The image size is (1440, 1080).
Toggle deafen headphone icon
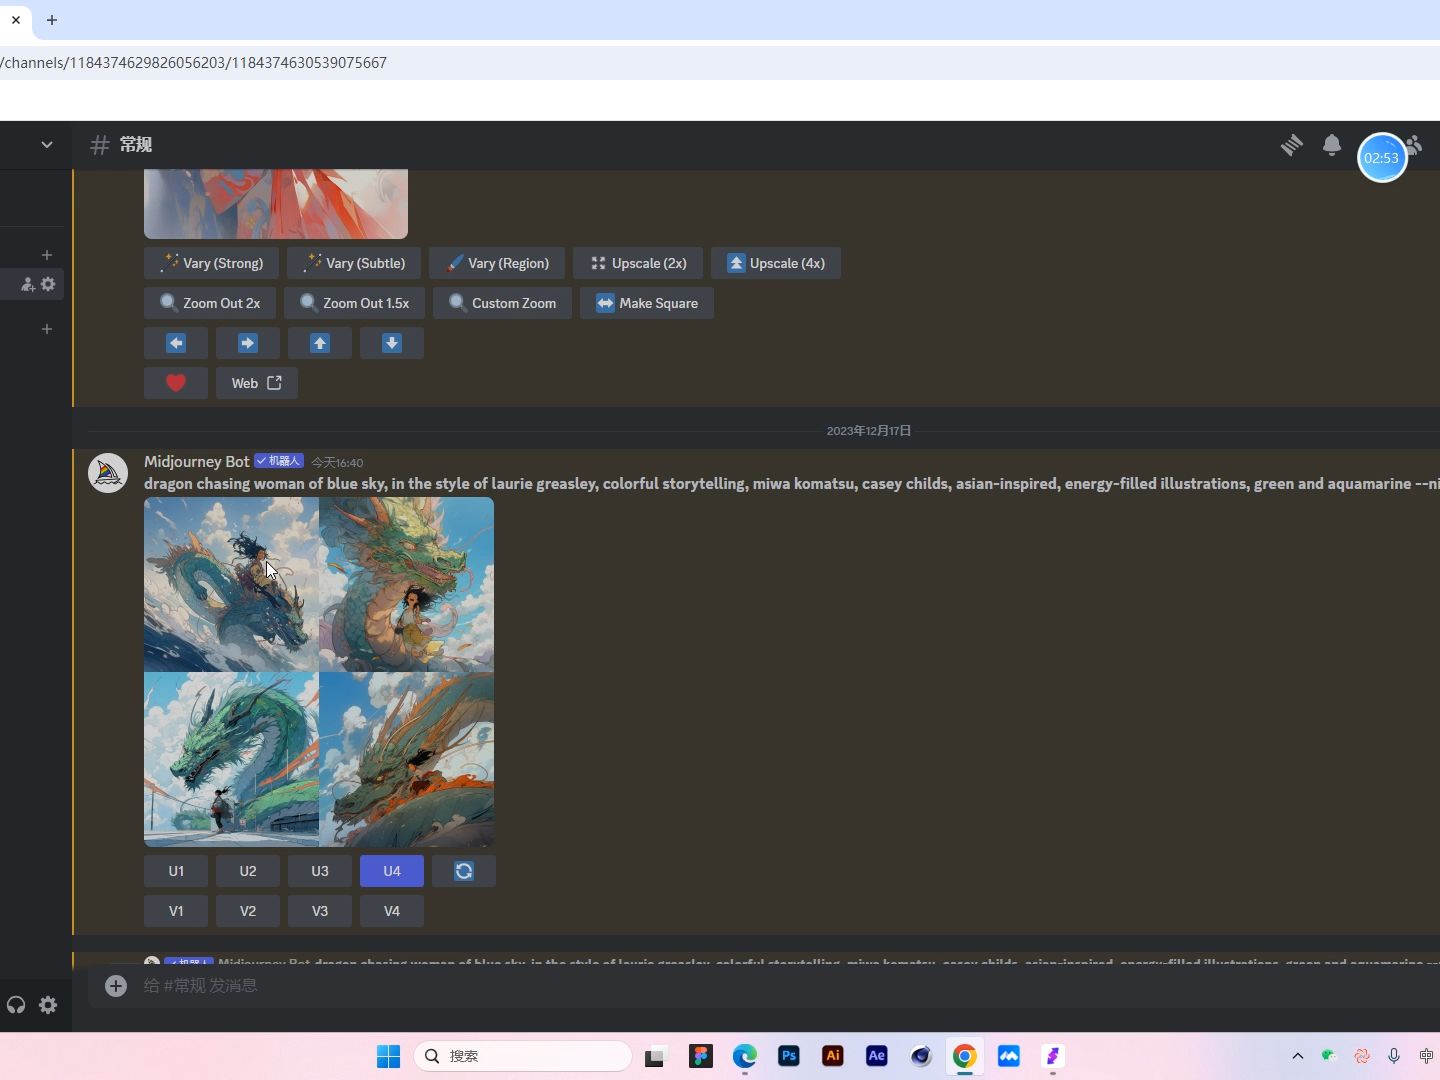[16, 1005]
